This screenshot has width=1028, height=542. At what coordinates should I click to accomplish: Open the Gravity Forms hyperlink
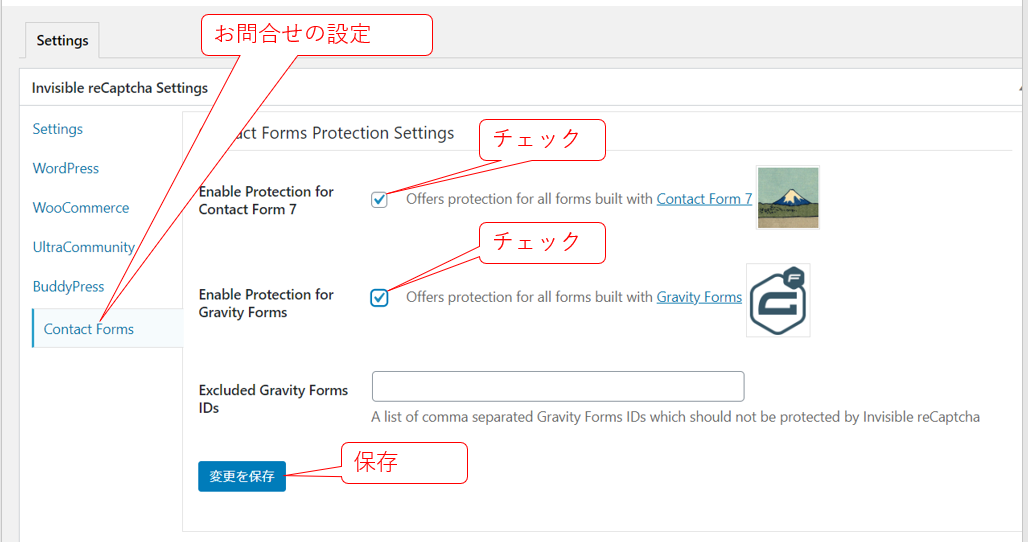(x=699, y=297)
